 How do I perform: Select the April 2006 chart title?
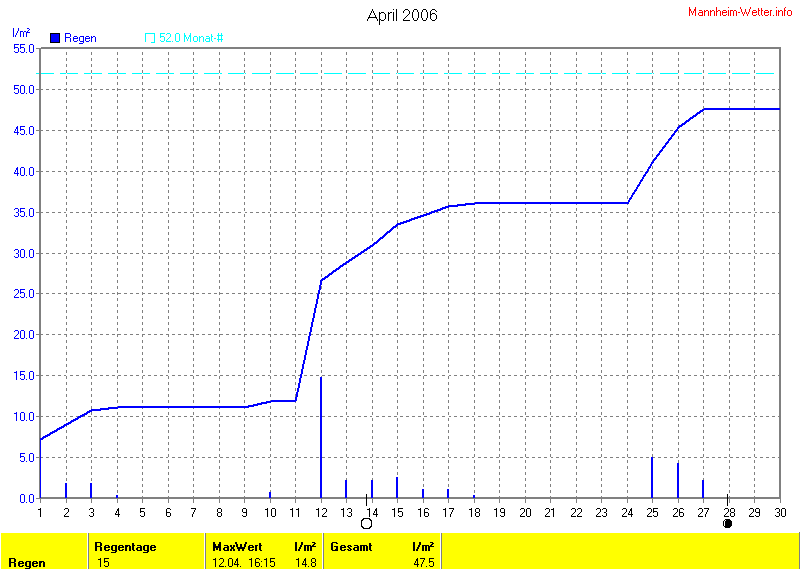402,15
